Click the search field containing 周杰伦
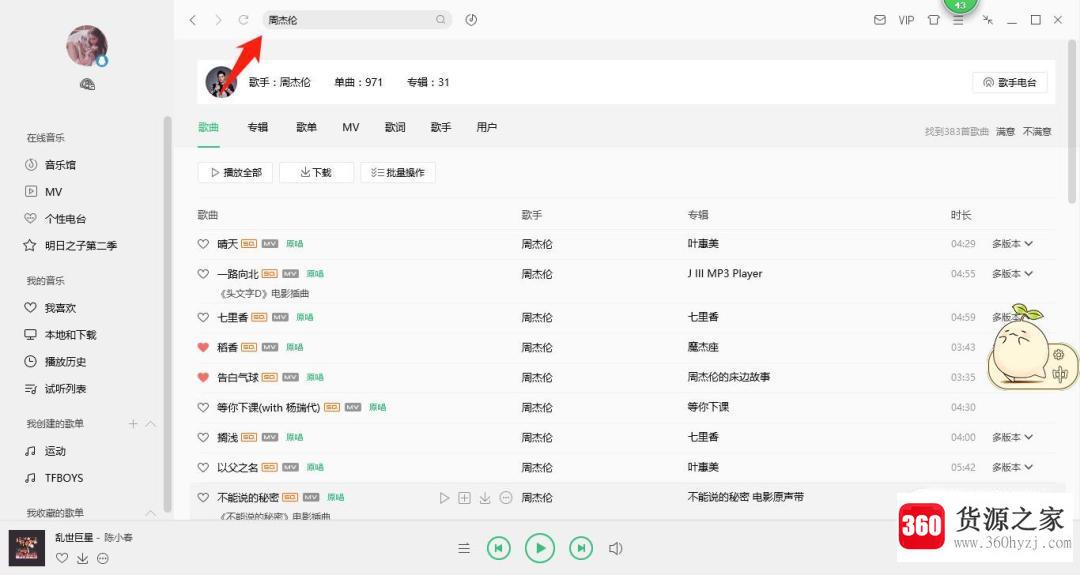1080x575 pixels. pos(357,20)
